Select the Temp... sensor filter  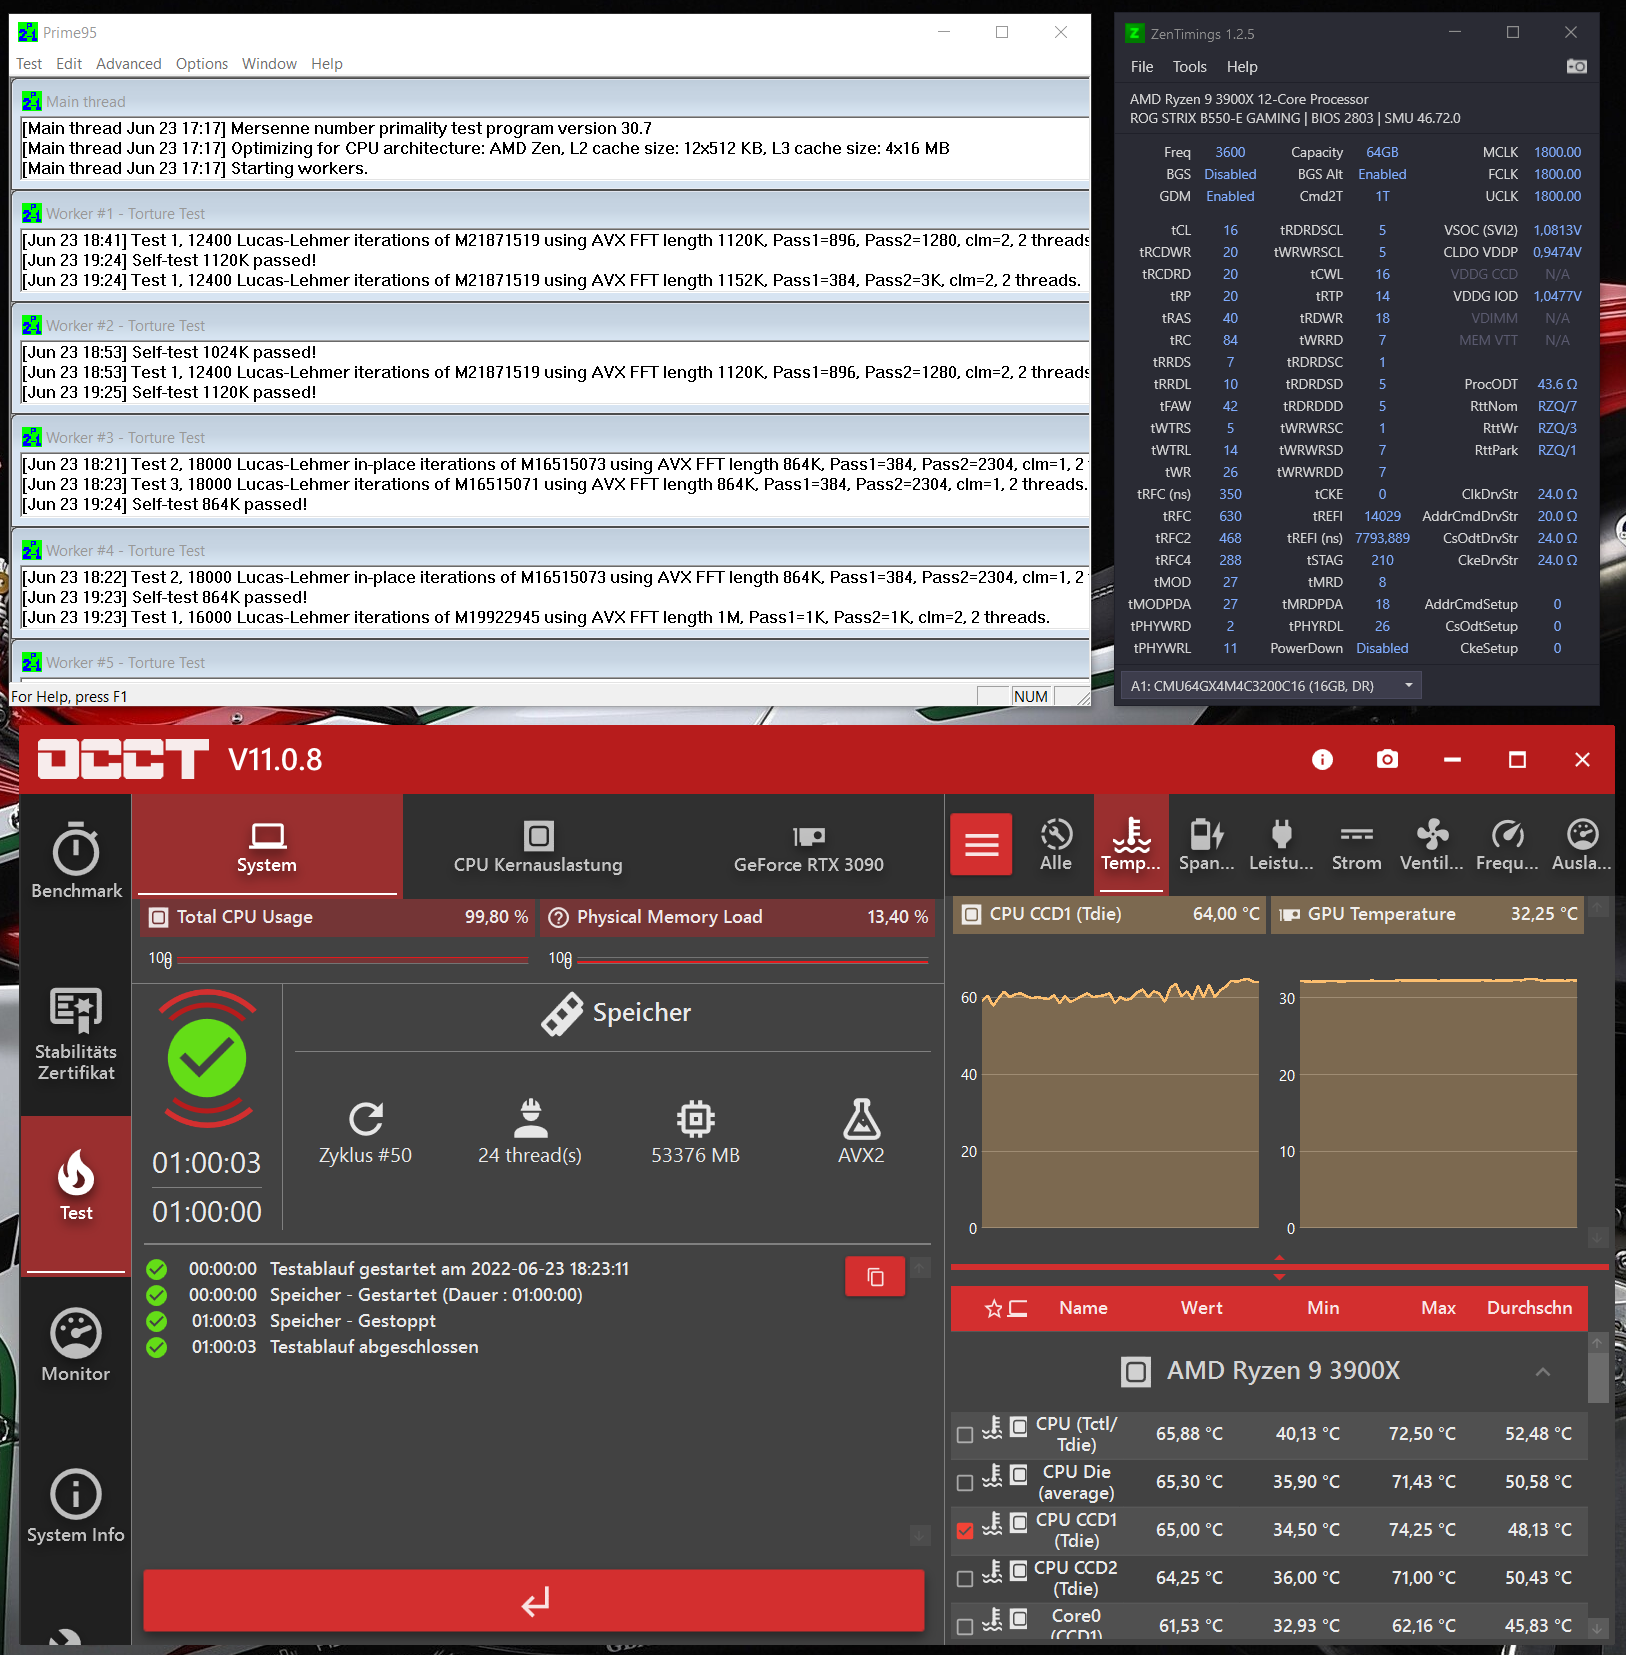coord(1131,845)
